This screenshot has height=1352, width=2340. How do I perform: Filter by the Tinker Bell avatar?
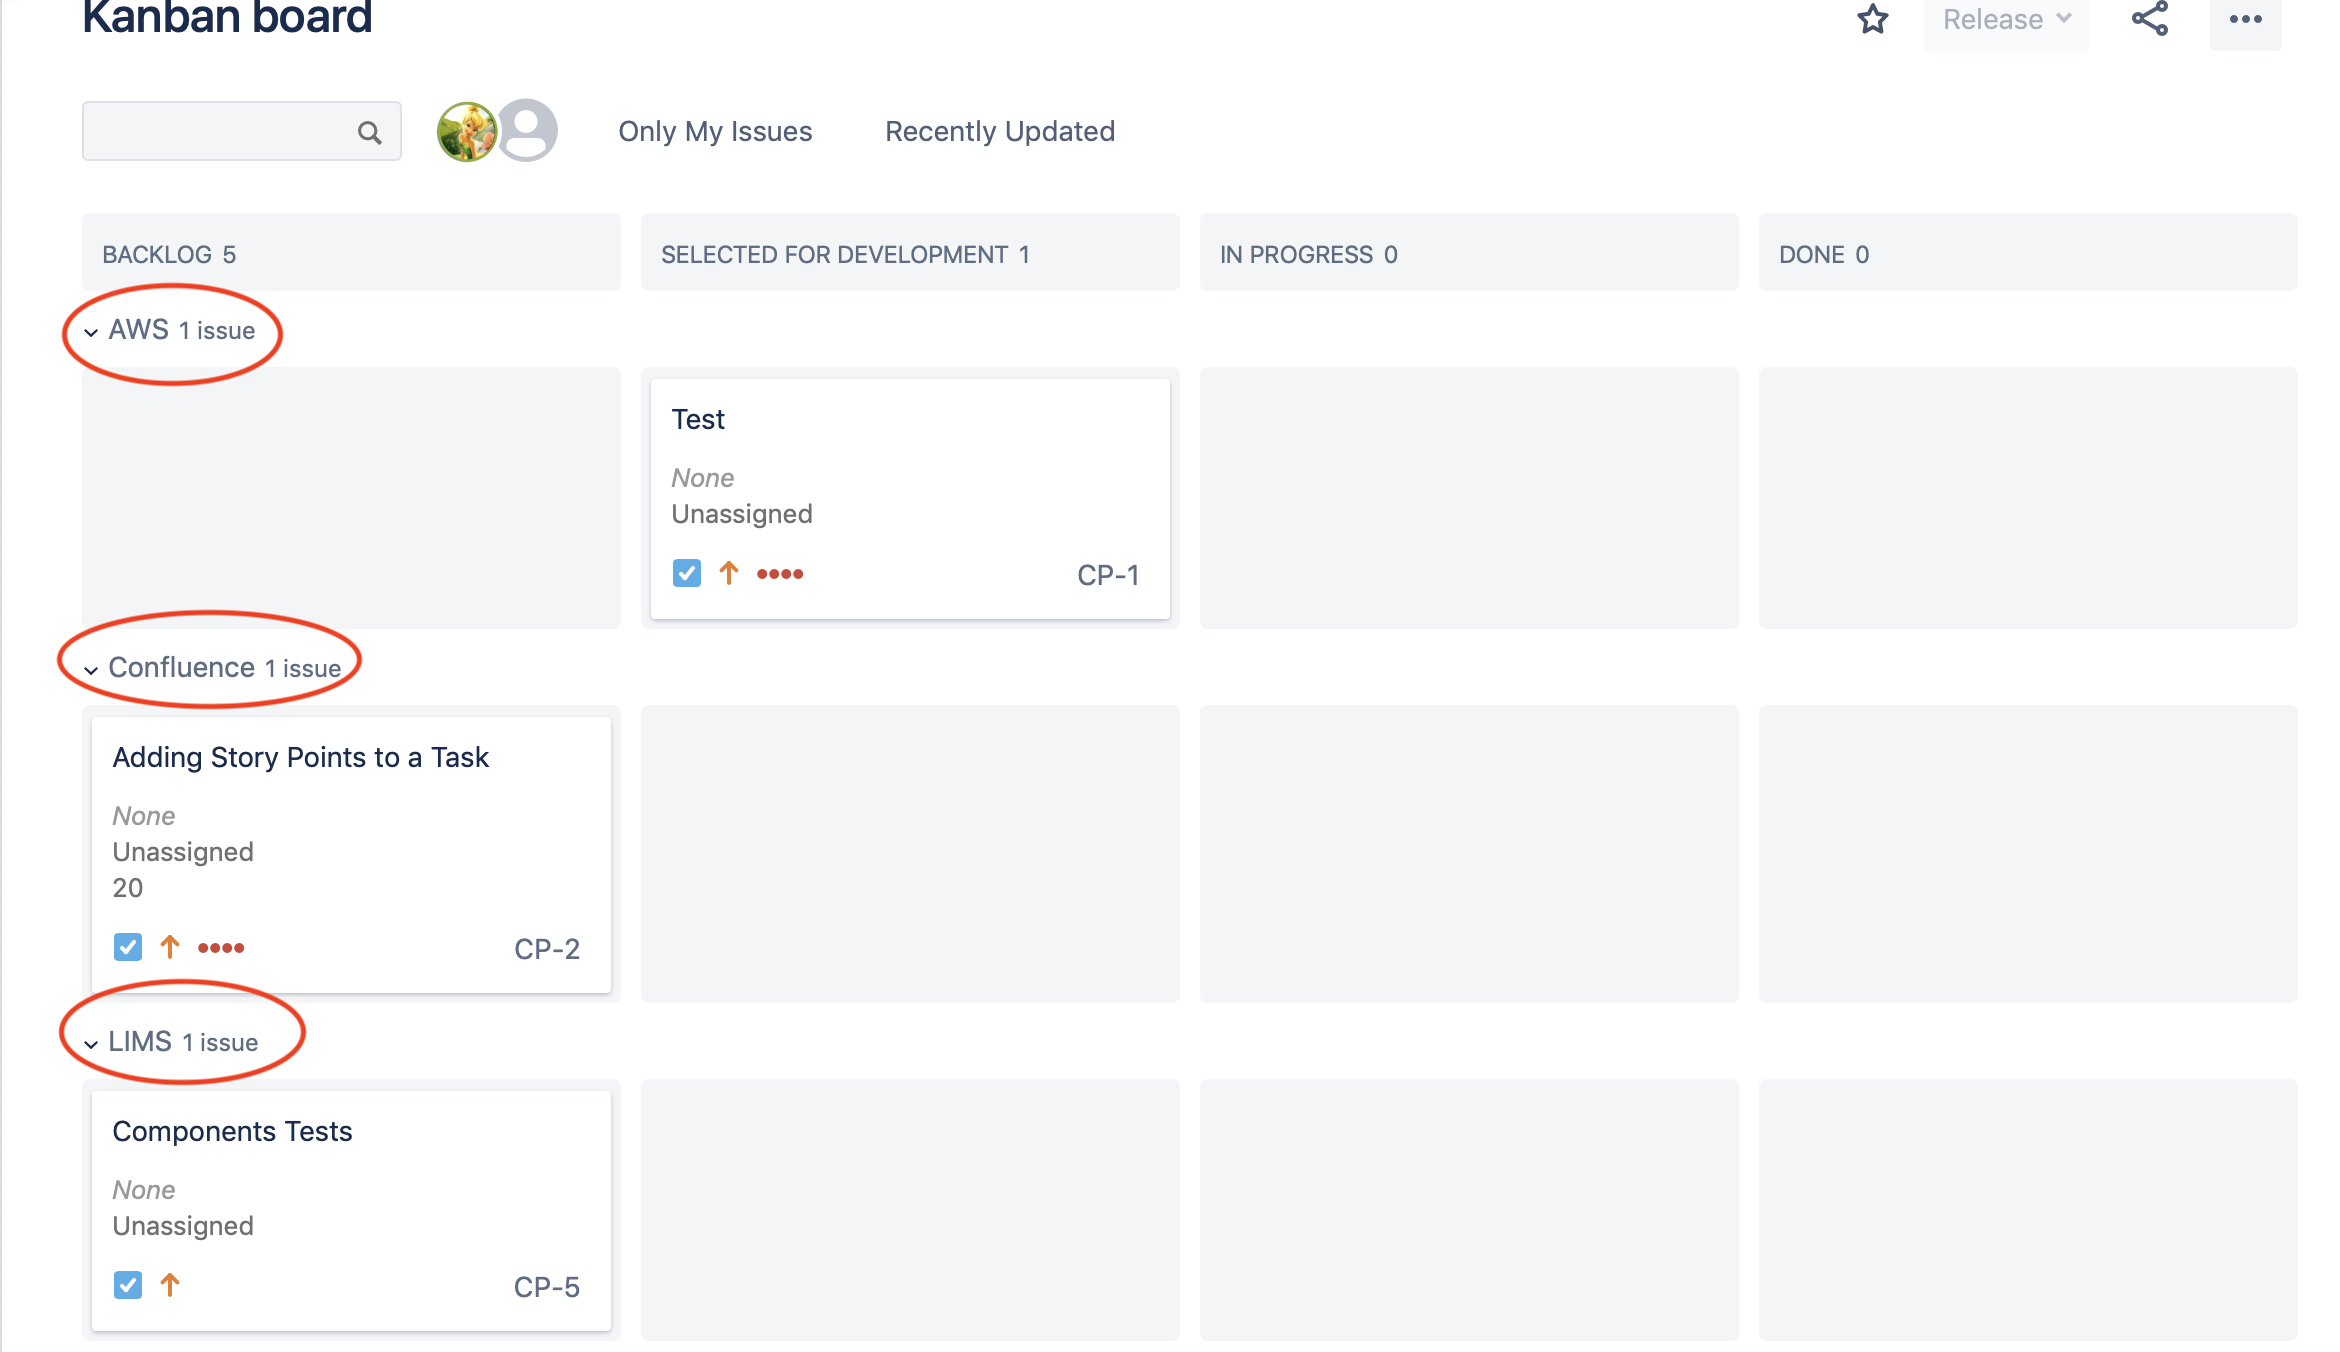pyautogui.click(x=466, y=131)
